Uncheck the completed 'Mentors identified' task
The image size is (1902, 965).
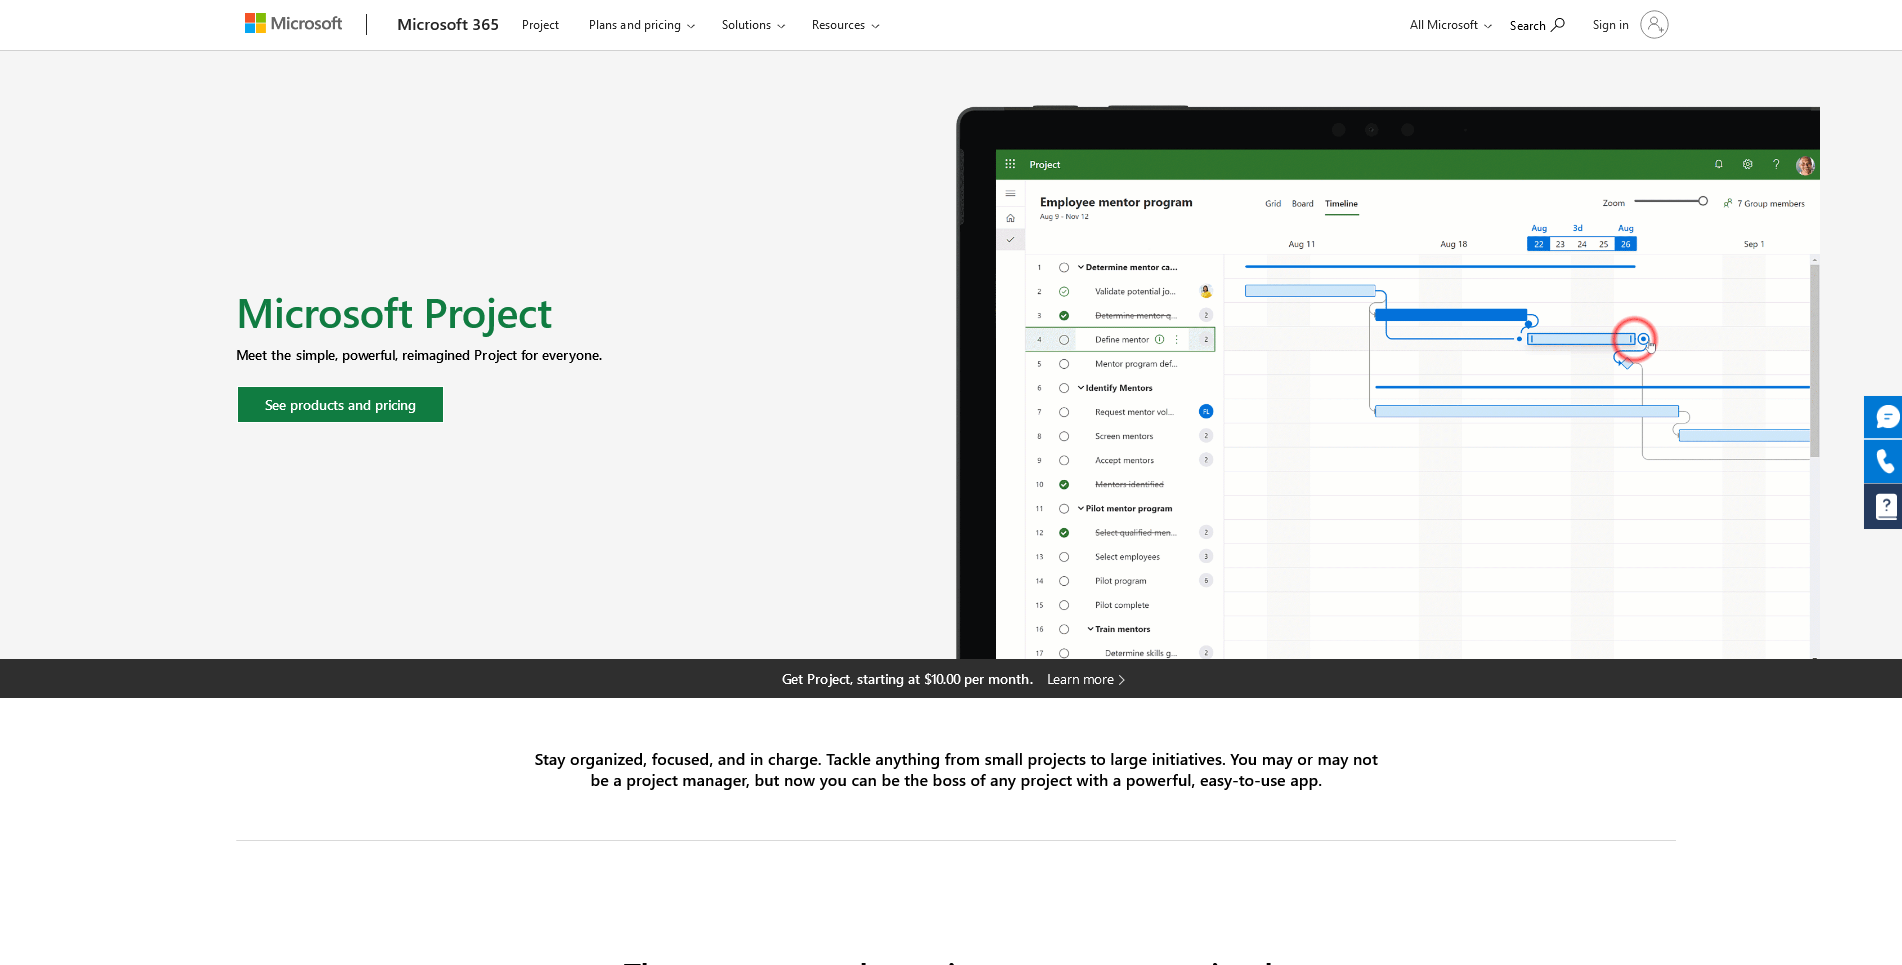coord(1064,484)
